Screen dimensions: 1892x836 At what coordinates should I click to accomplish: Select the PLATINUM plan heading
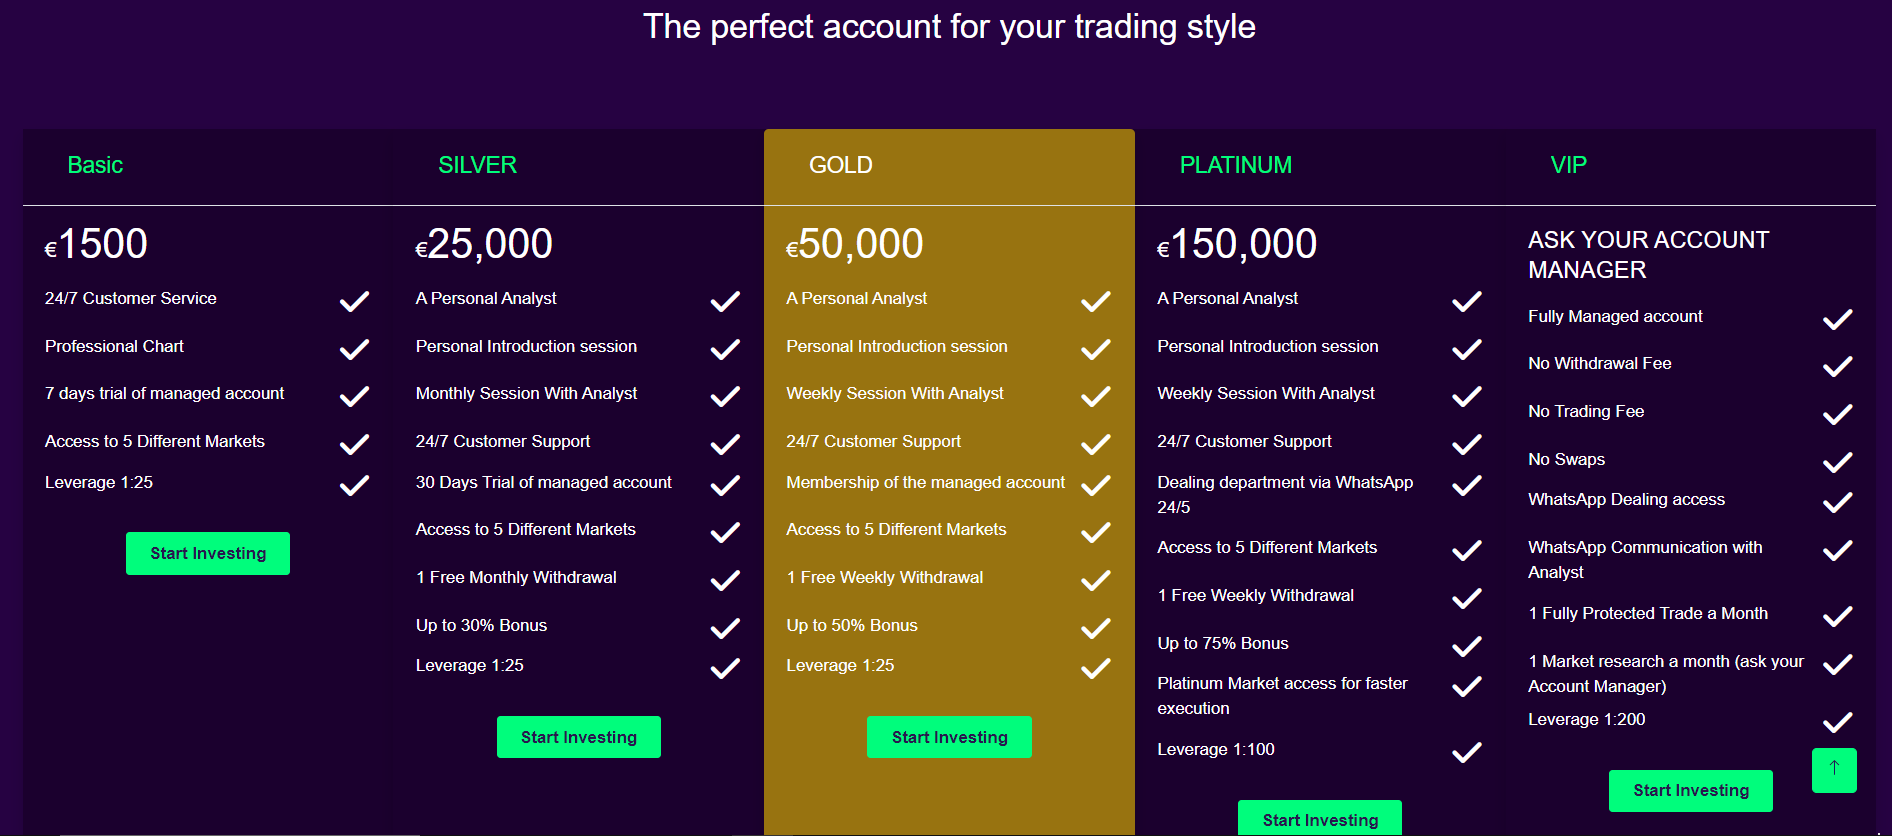click(x=1235, y=165)
